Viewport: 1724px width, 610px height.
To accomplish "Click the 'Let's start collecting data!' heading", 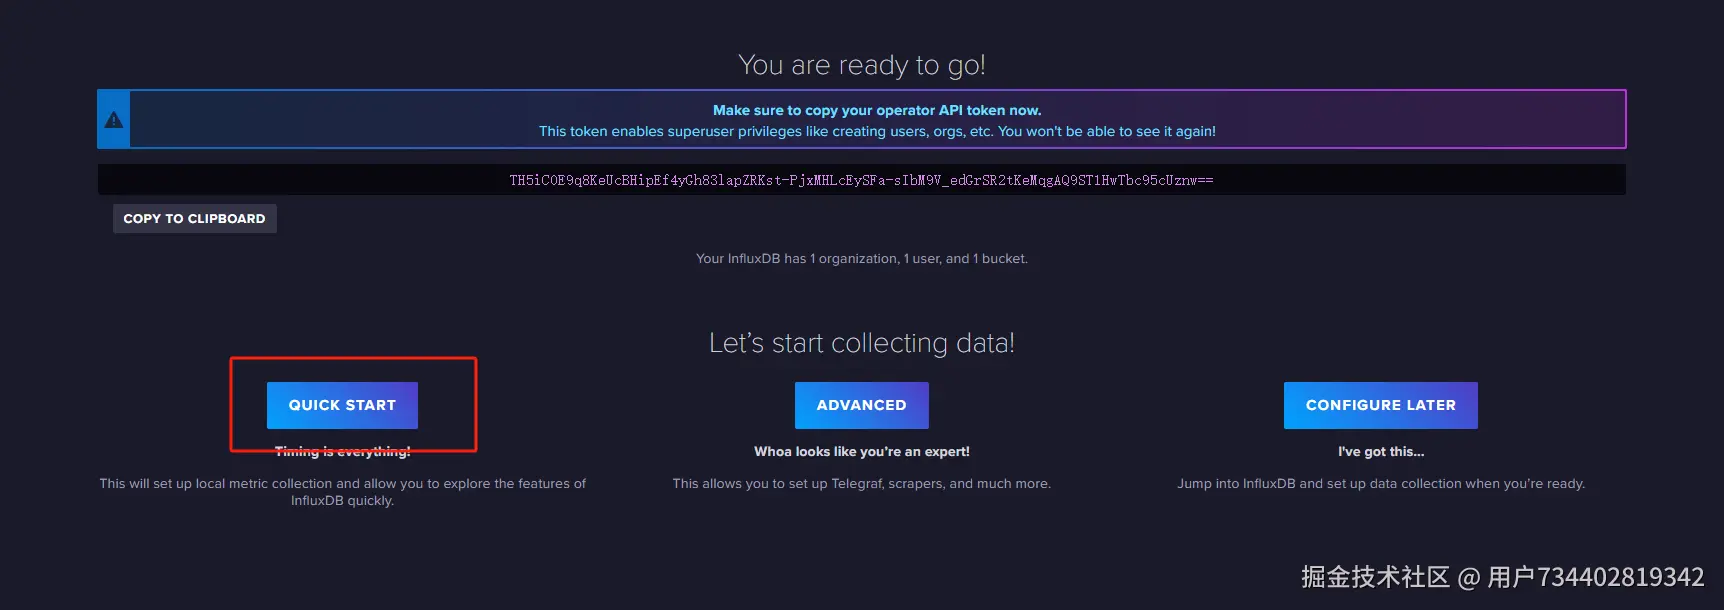I will pyautogui.click(x=861, y=343).
